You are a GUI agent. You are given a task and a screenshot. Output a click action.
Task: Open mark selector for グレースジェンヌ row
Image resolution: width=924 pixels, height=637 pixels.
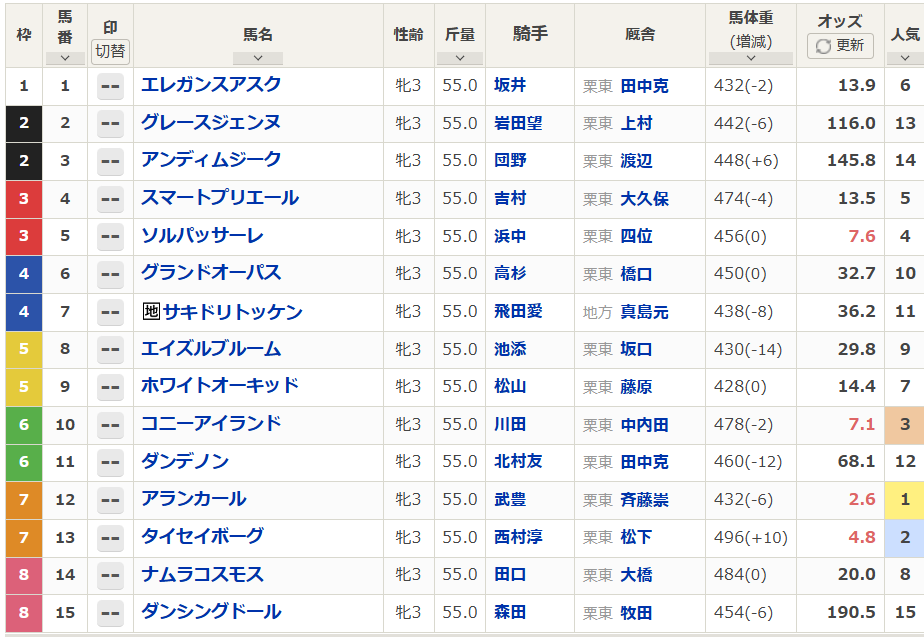[x=110, y=124]
